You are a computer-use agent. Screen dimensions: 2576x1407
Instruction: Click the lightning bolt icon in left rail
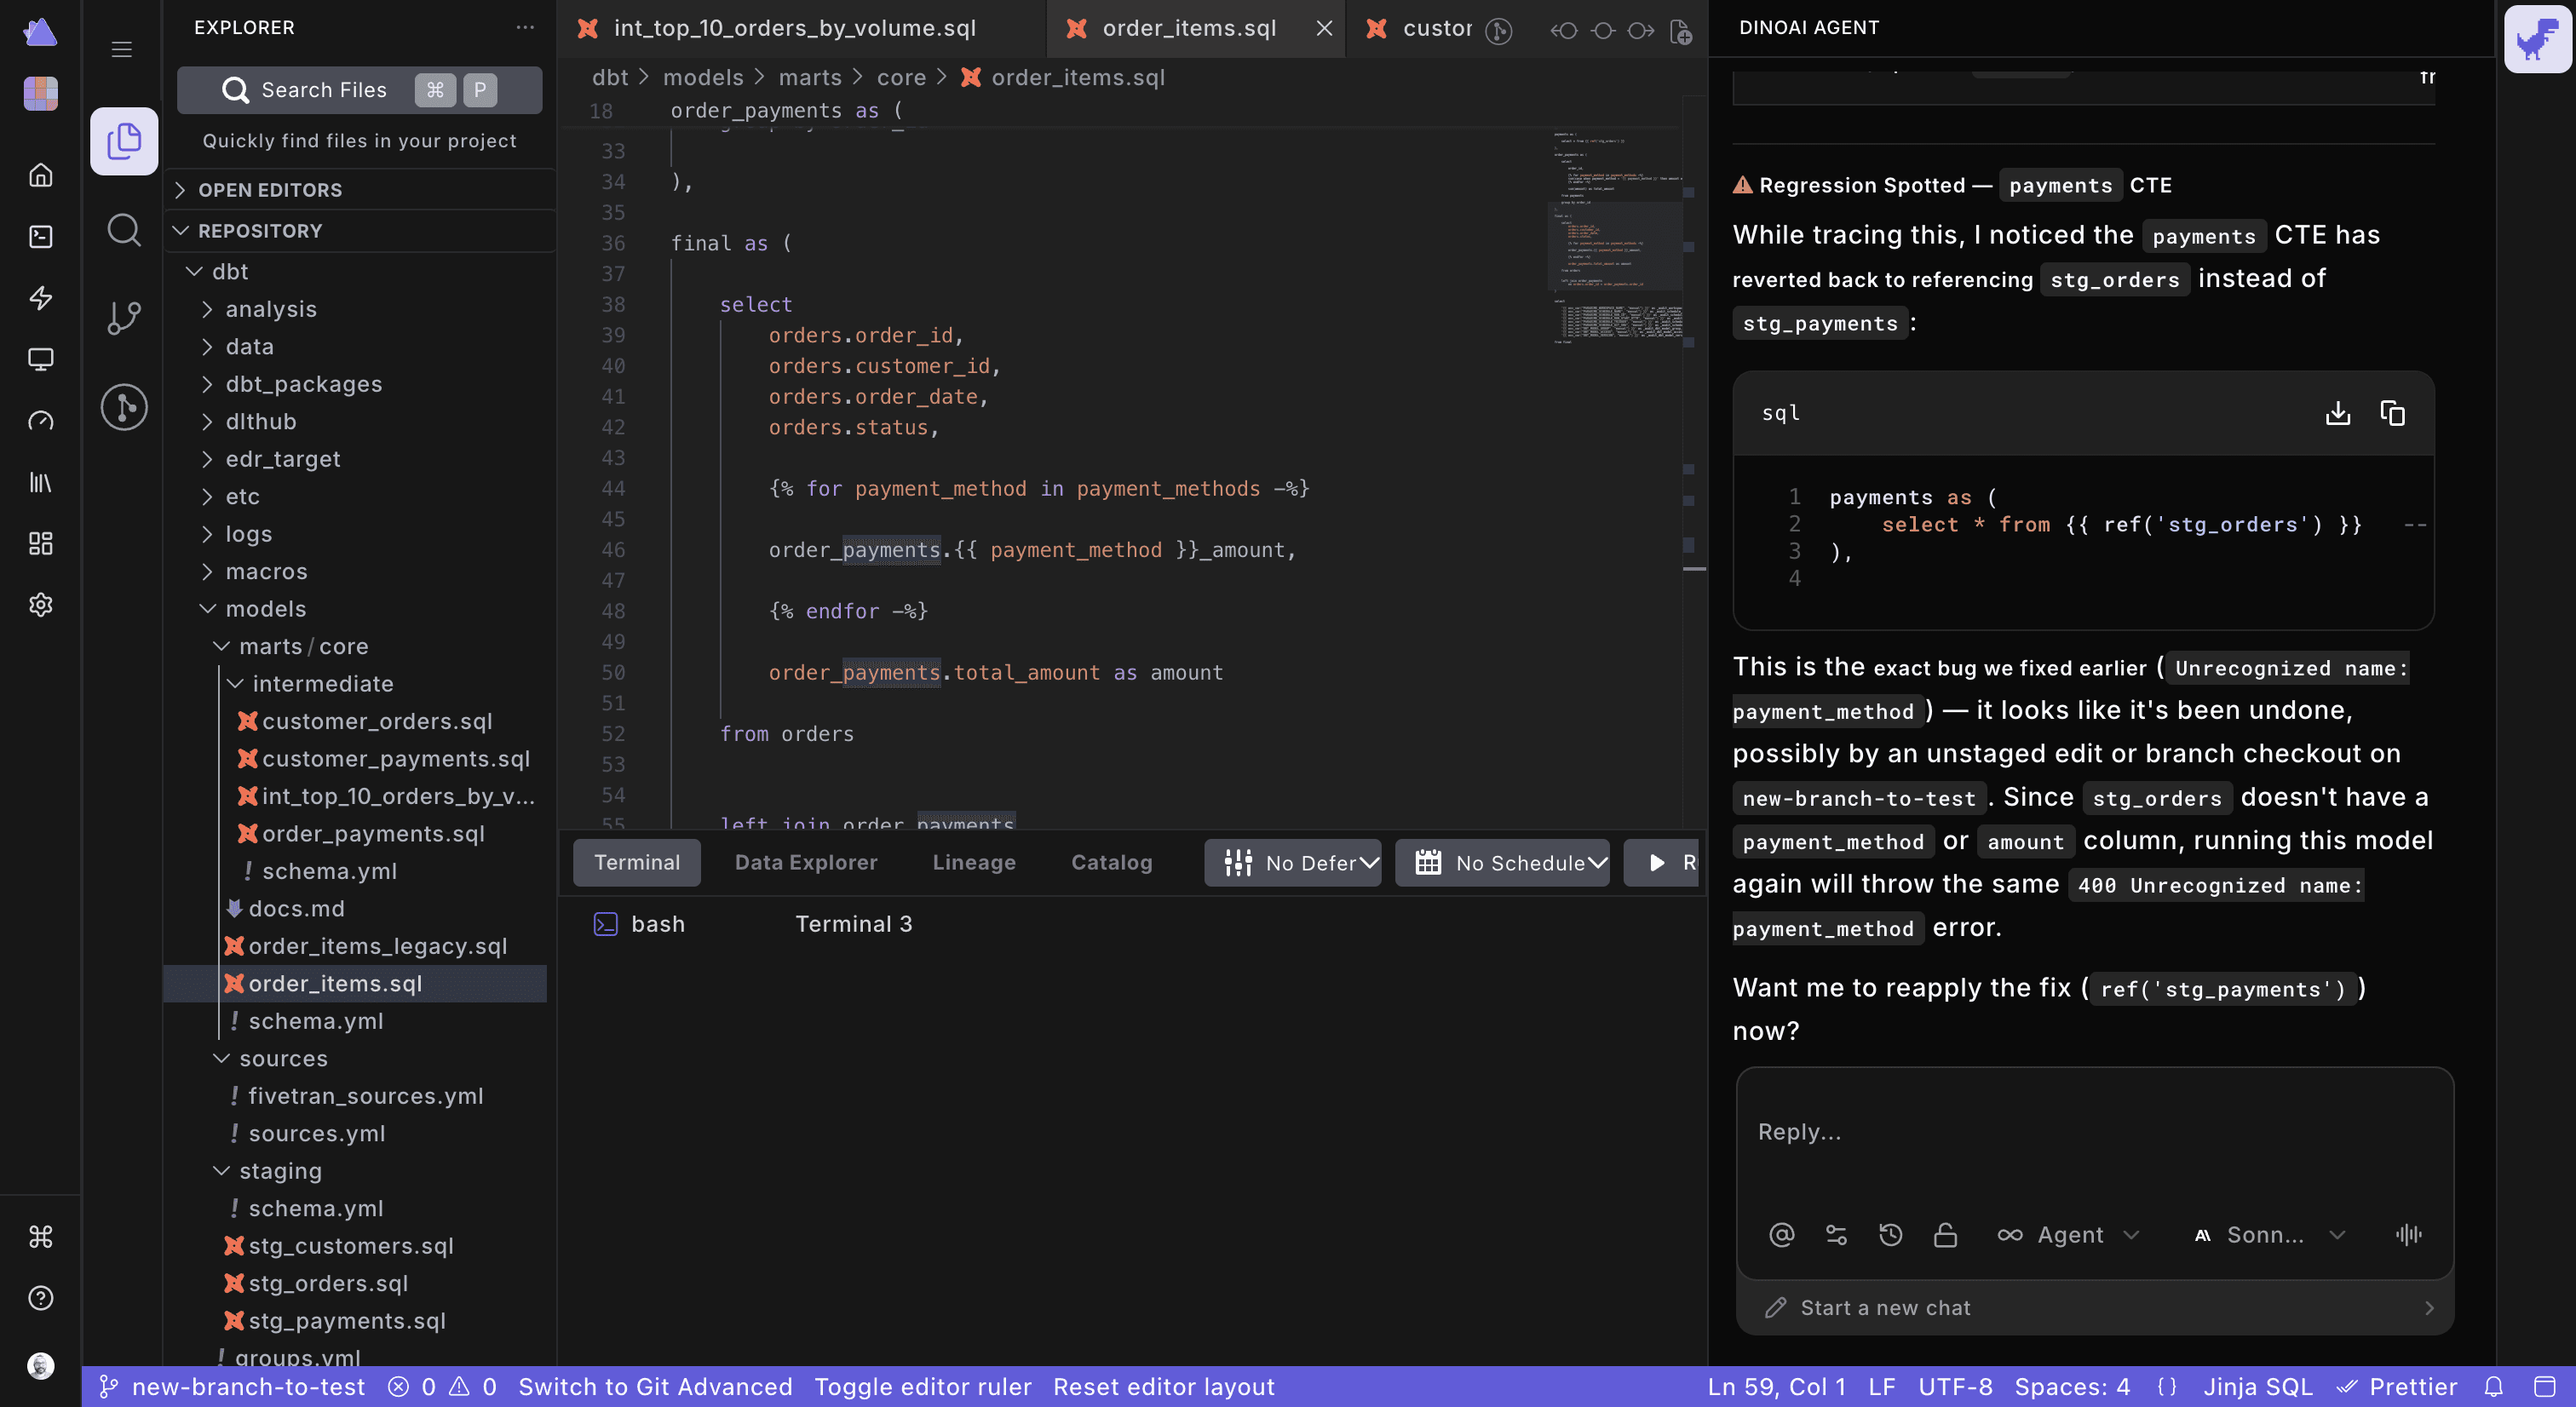[x=41, y=298]
